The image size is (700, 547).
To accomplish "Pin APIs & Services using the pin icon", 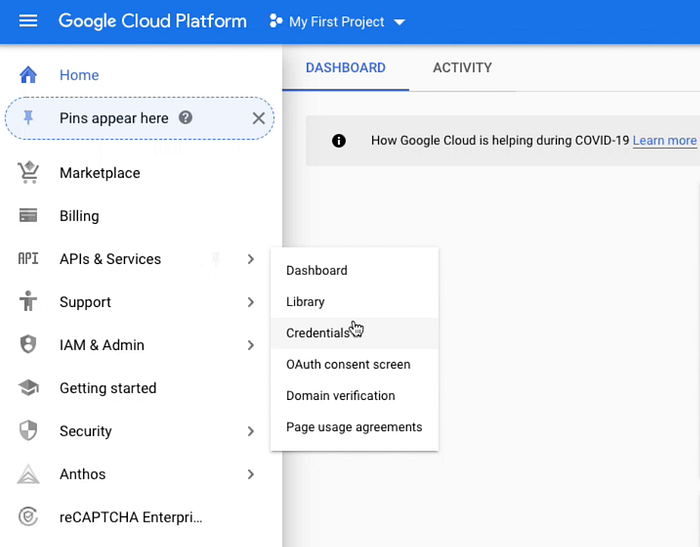I will click(x=216, y=259).
